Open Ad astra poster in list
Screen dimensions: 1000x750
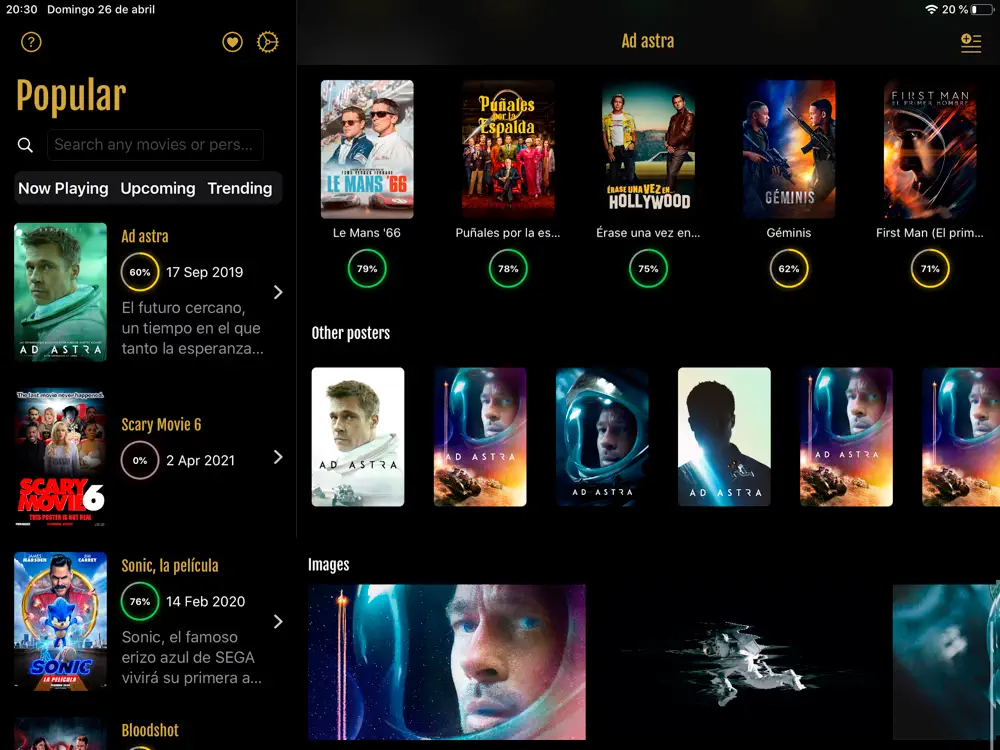(61, 292)
